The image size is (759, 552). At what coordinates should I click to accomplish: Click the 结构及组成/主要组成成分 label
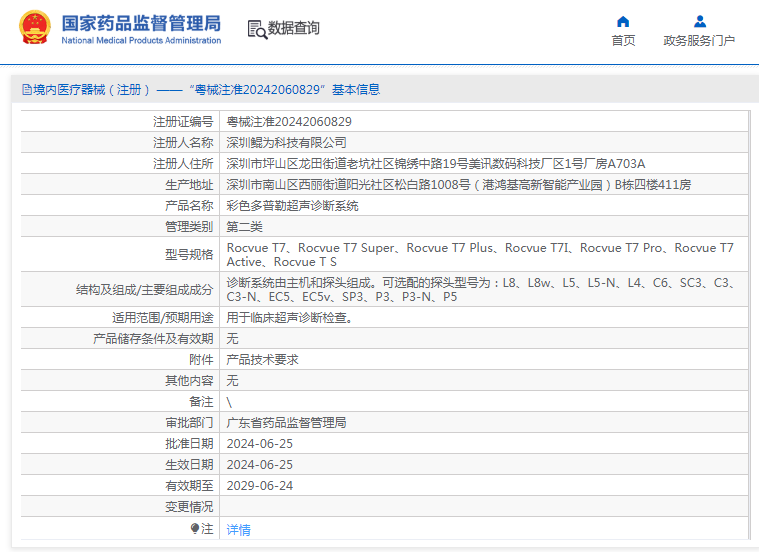[145, 290]
